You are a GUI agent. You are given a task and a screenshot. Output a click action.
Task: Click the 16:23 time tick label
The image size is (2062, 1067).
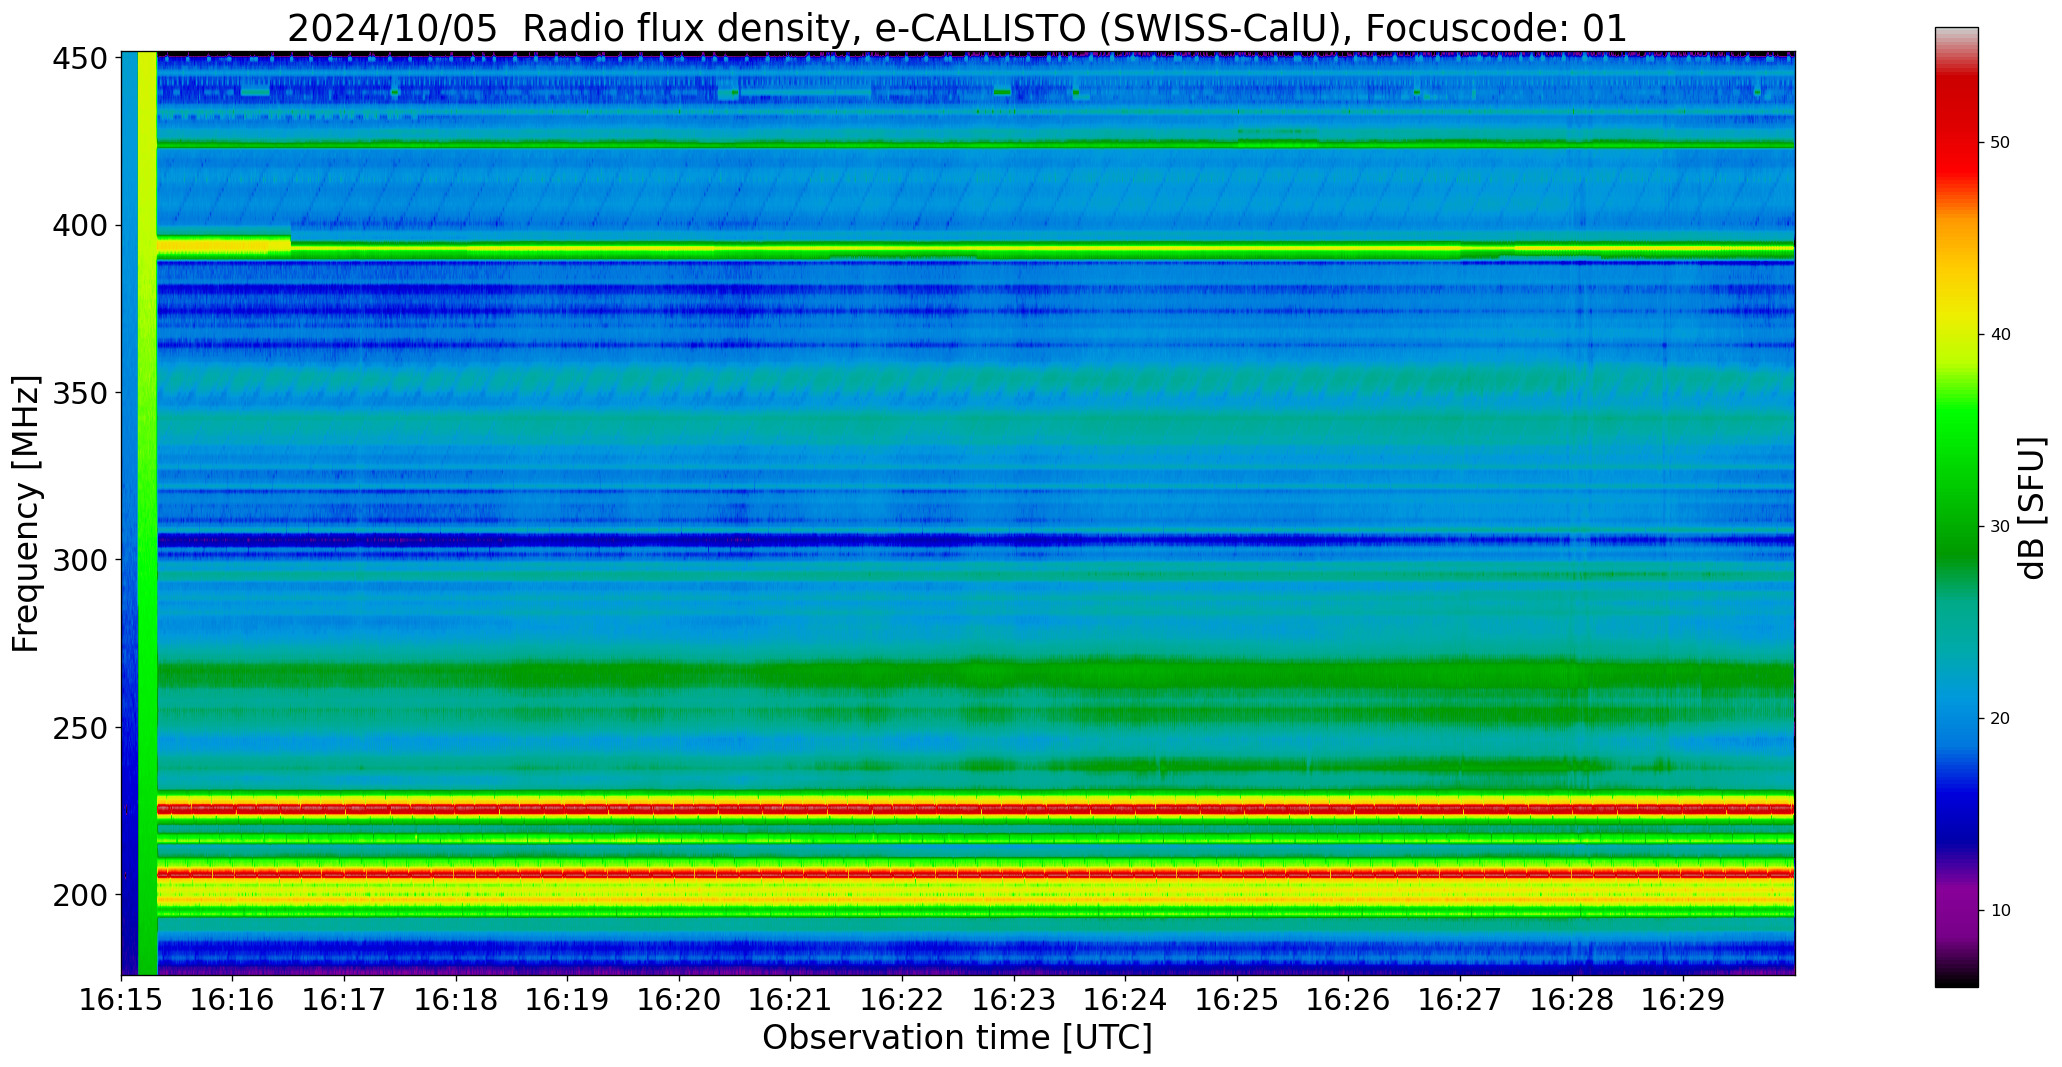[x=1014, y=1000]
